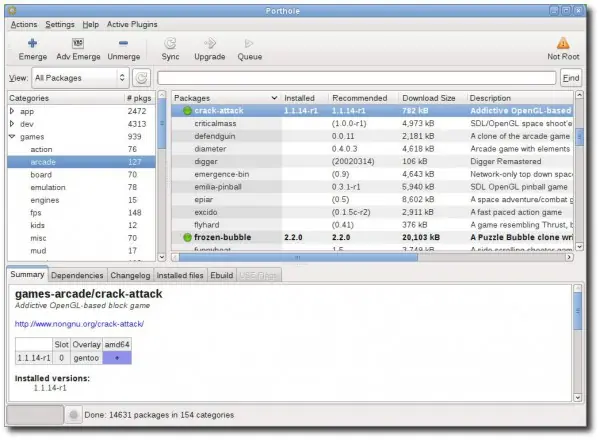Open the Settings menu
600x440 pixels.
click(59, 22)
